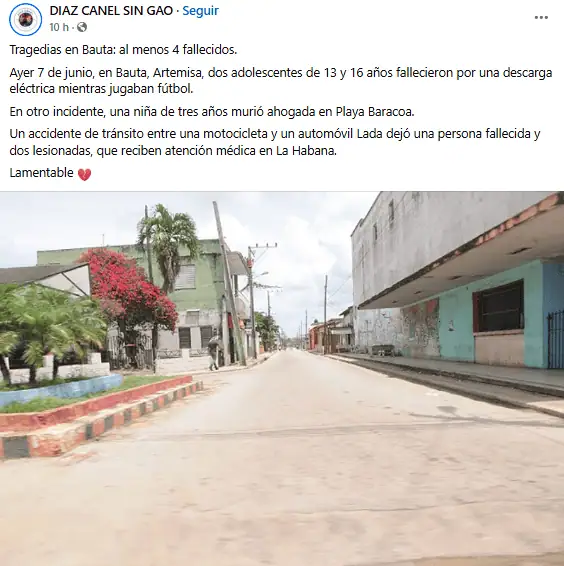This screenshot has width=564, height=566.
Task: Click the leaning utility pole in the photo
Action: pos(229,282)
